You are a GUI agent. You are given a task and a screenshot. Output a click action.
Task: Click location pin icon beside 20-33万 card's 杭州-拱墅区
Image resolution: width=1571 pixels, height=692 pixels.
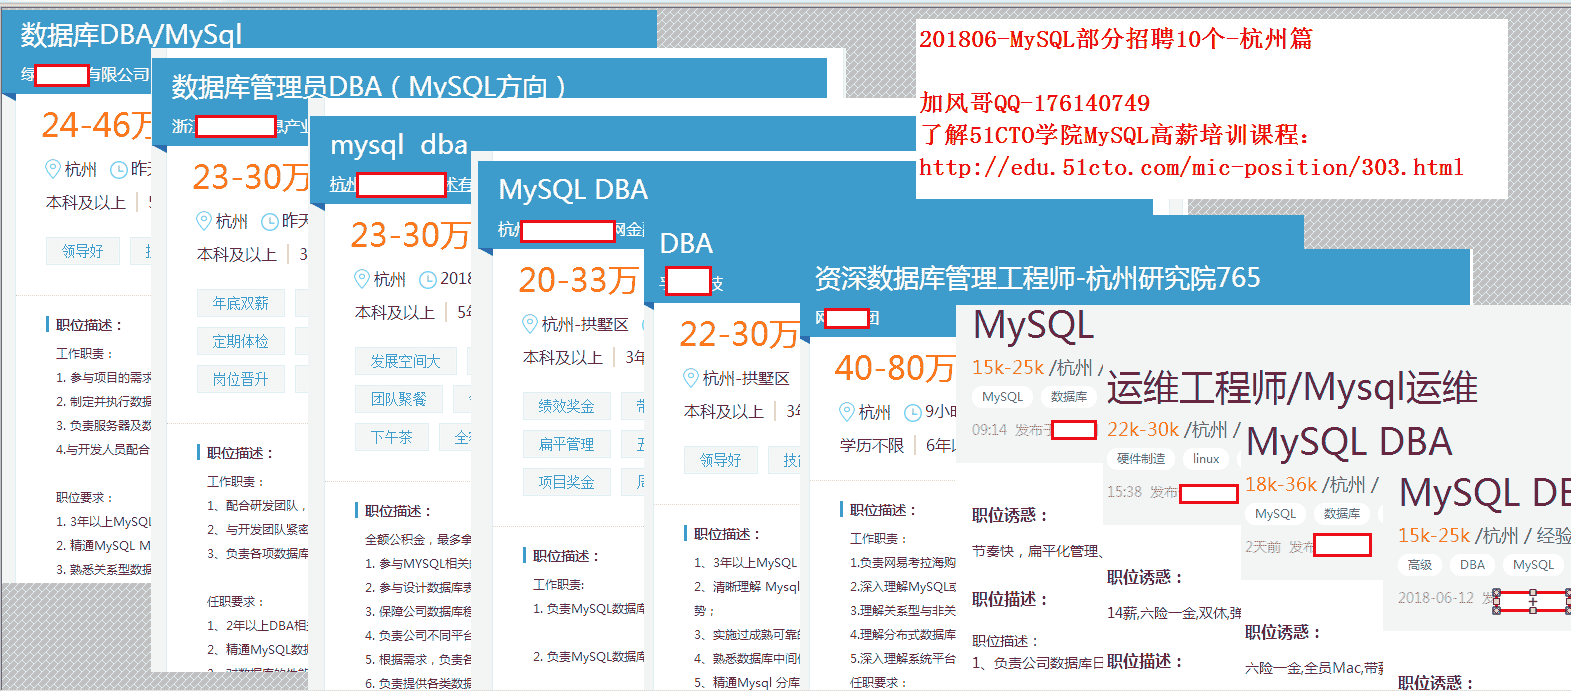530,324
